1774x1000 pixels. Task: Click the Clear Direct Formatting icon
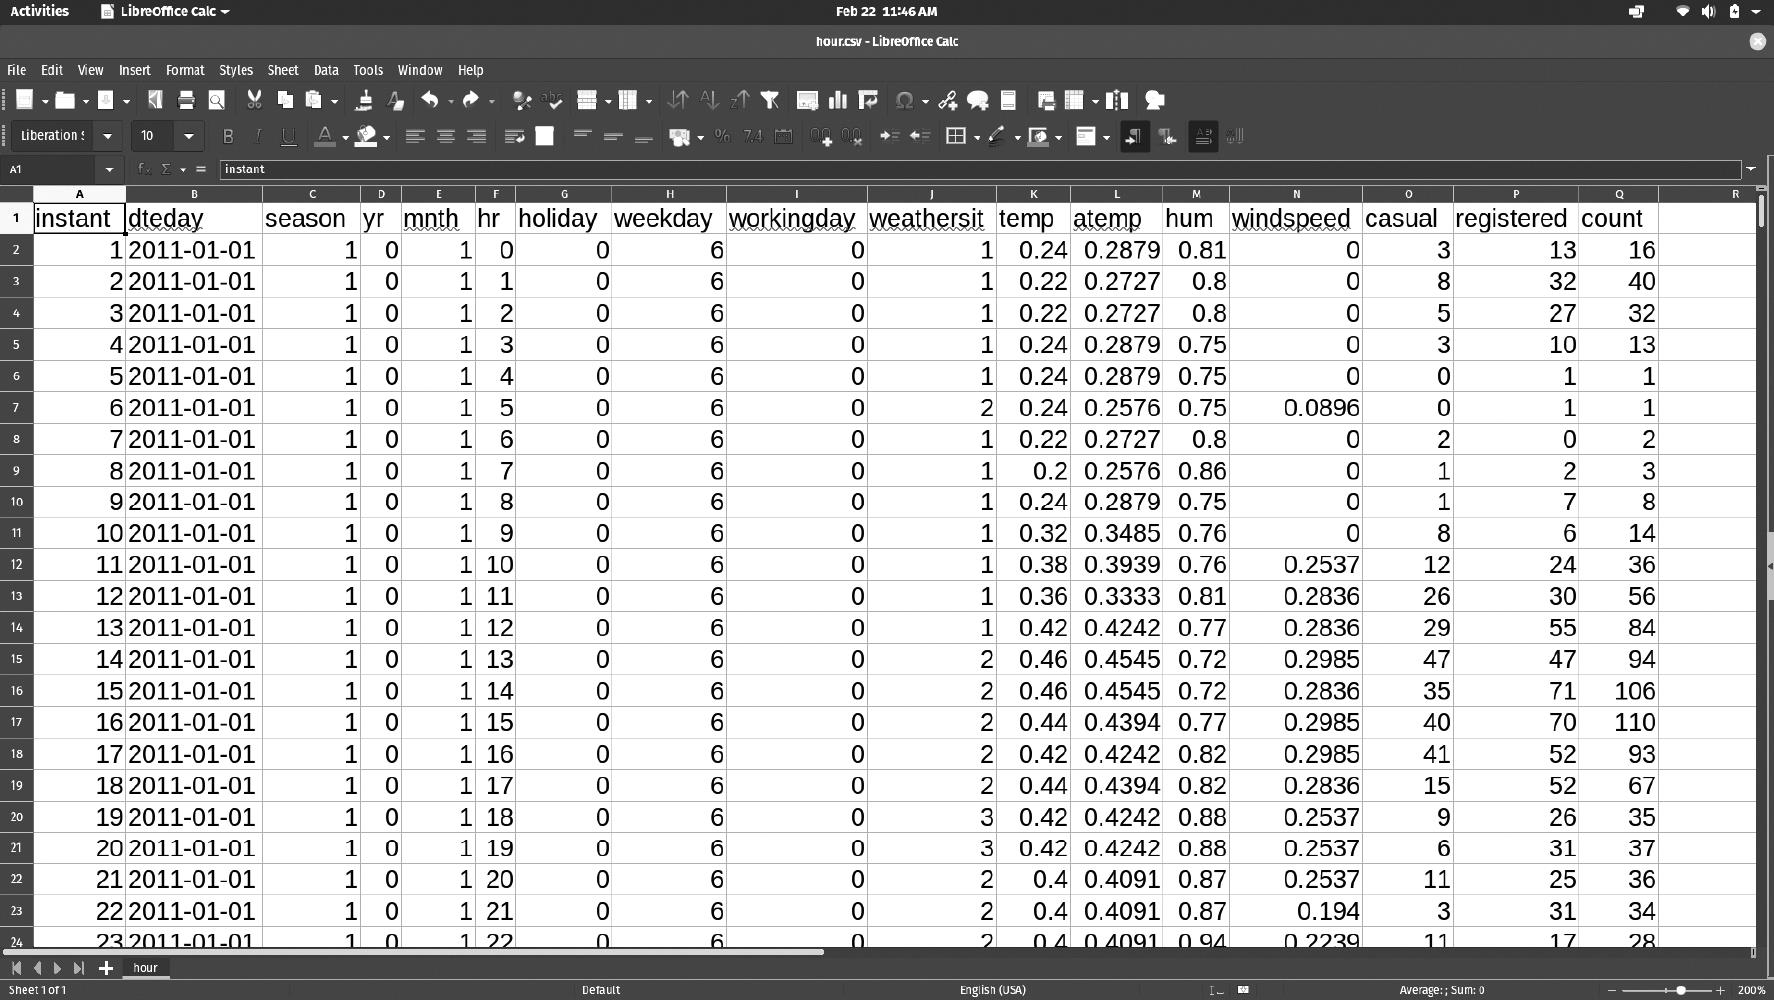395,100
